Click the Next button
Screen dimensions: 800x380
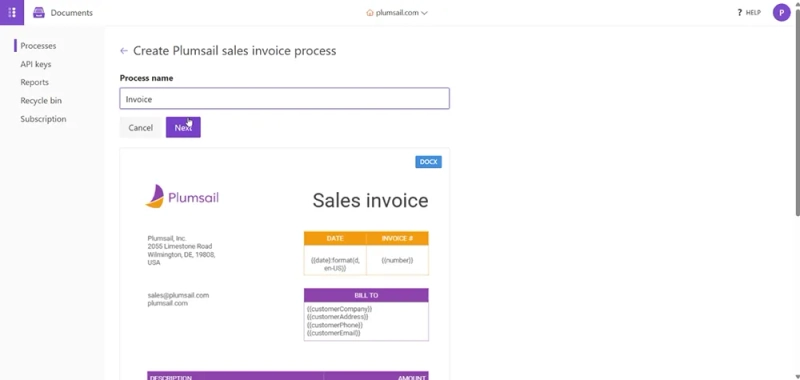[x=183, y=128]
